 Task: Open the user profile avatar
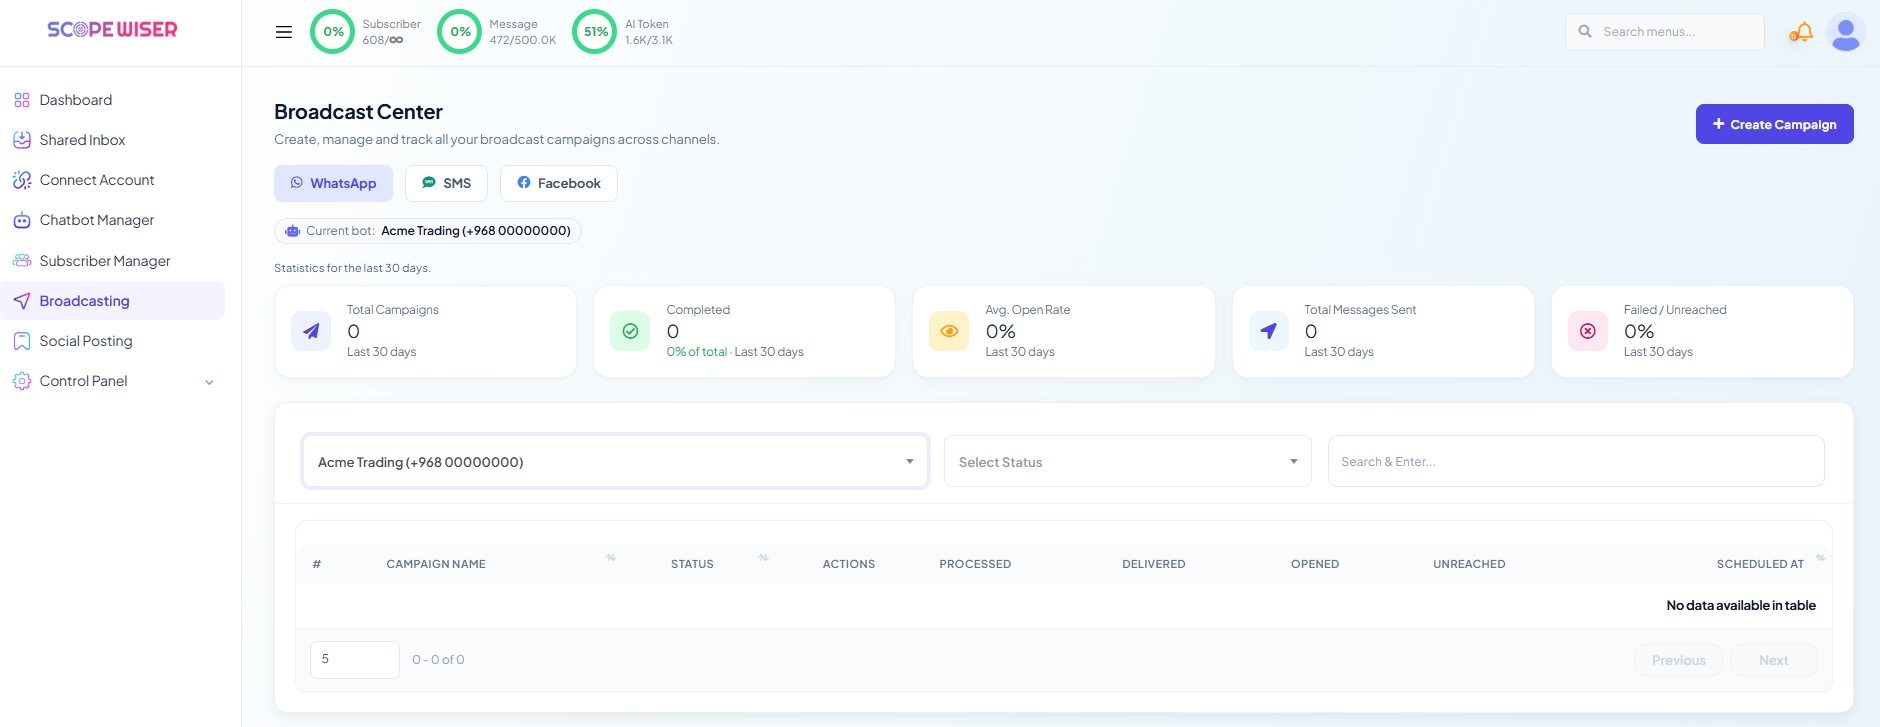1845,32
